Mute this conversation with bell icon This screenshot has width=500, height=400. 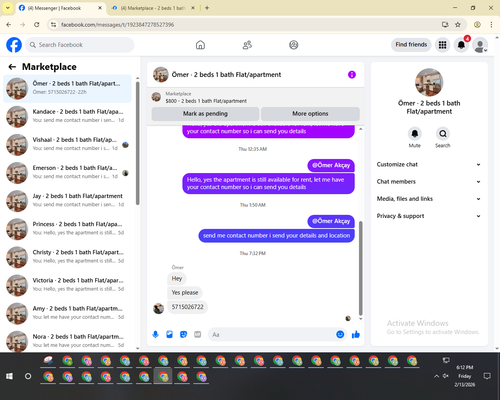click(415, 134)
